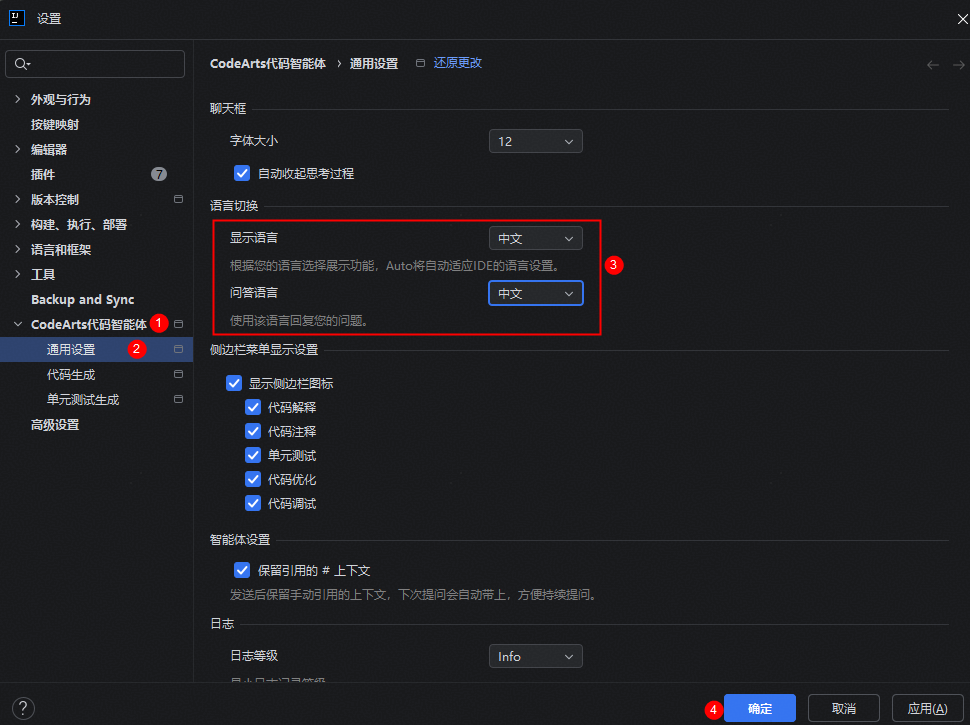Select 按键映射 in the sidebar
Viewport: 970px width, 725px height.
coord(55,124)
